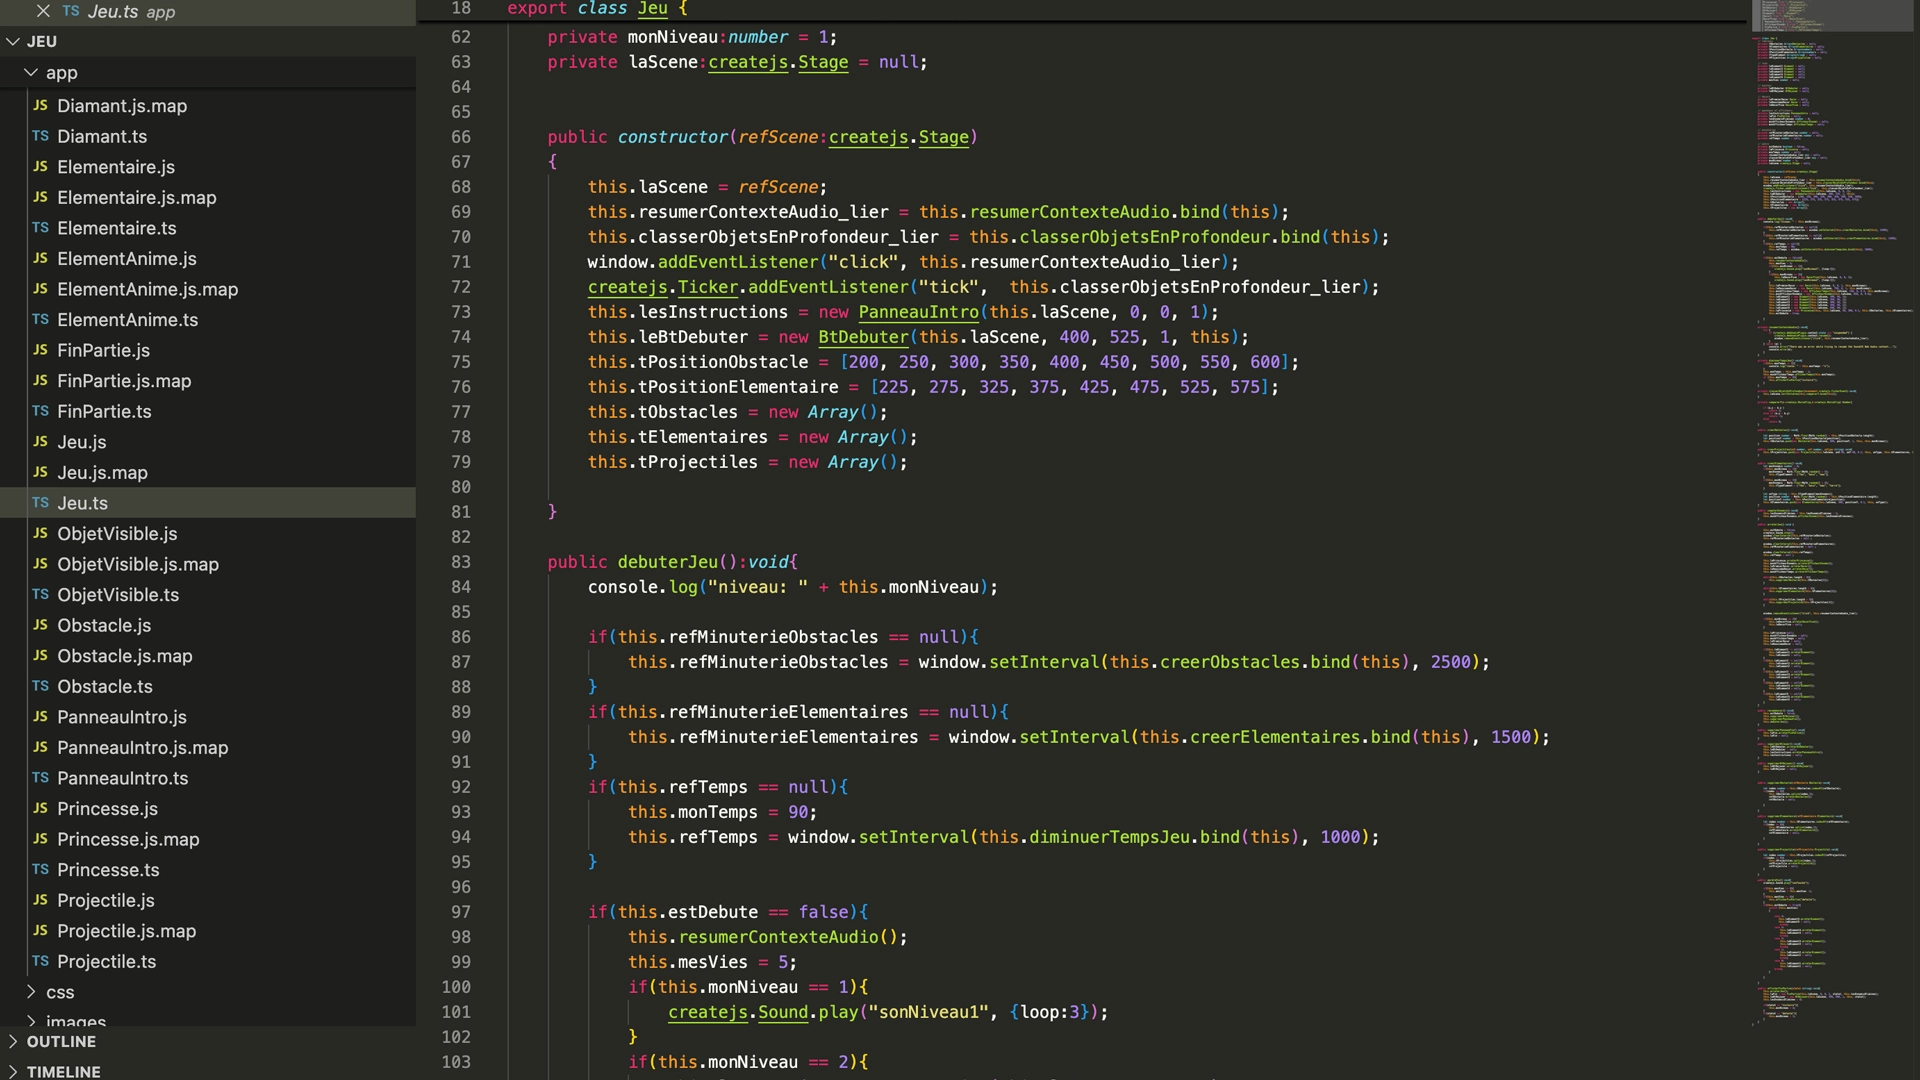Screen dimensions: 1920x1080
Task: Click 'creerElementaires' on line 90
Action: click(1275, 737)
